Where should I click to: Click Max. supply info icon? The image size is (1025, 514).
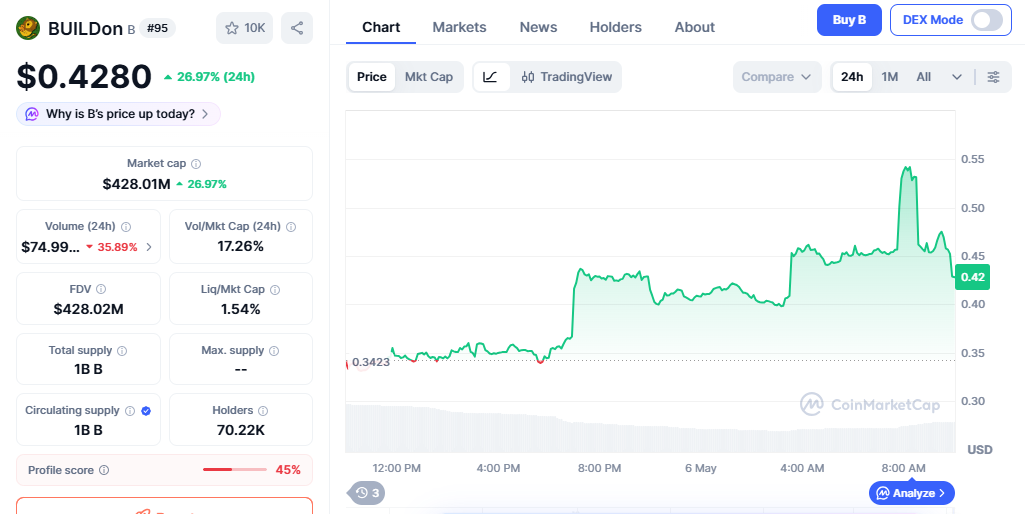(274, 351)
